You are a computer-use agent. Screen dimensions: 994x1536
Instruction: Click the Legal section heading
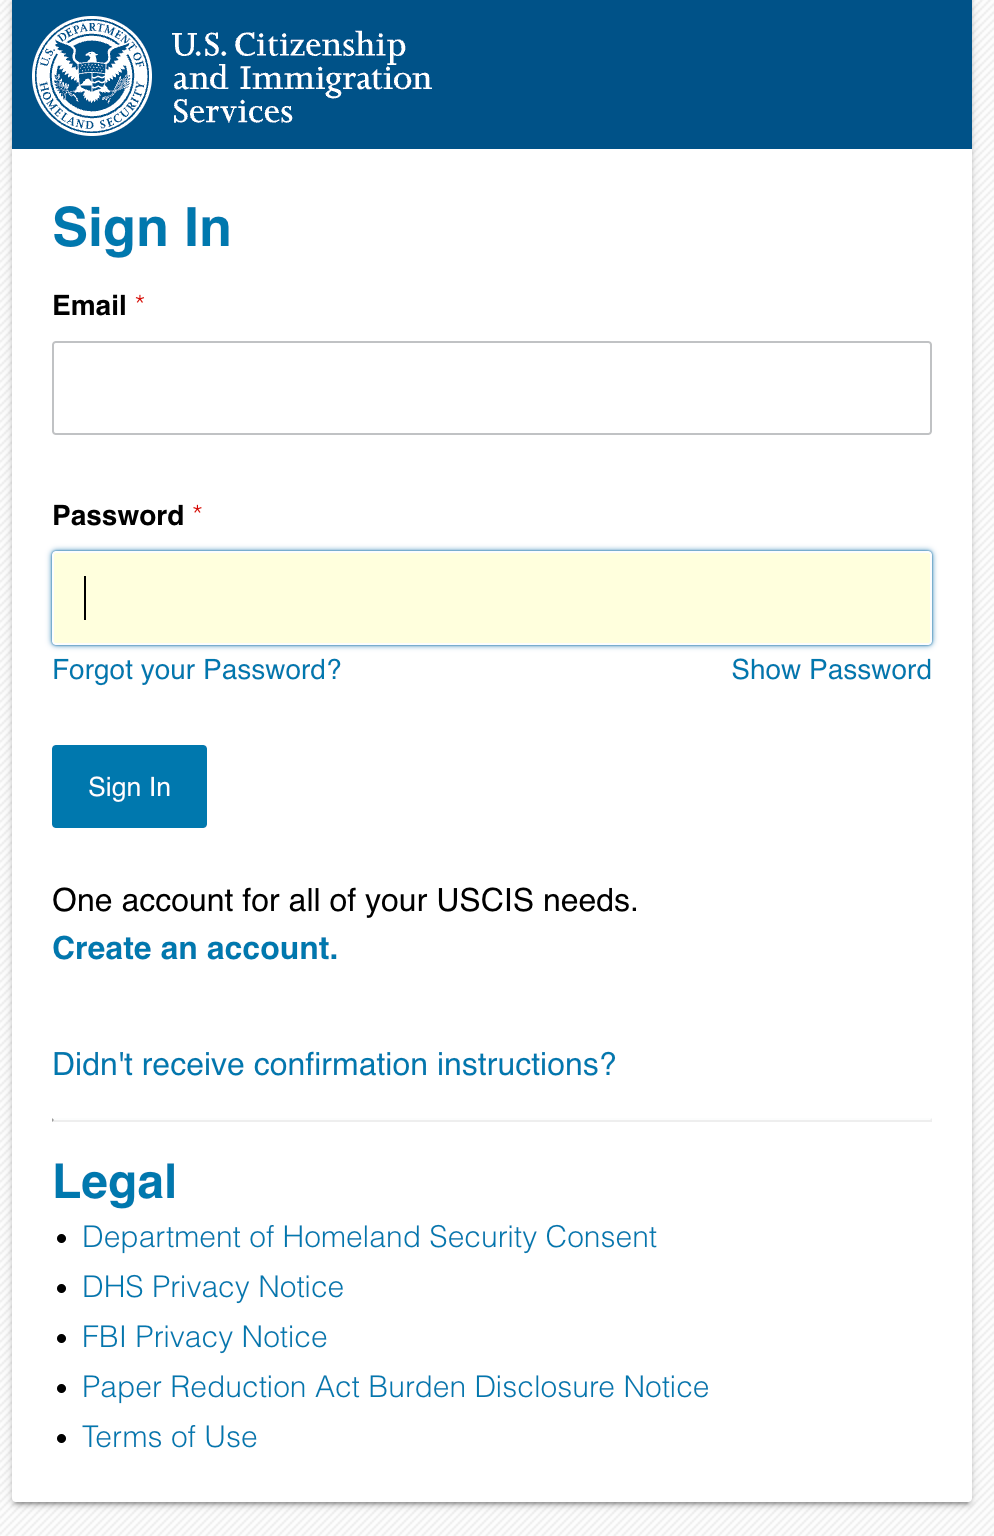tap(115, 1182)
